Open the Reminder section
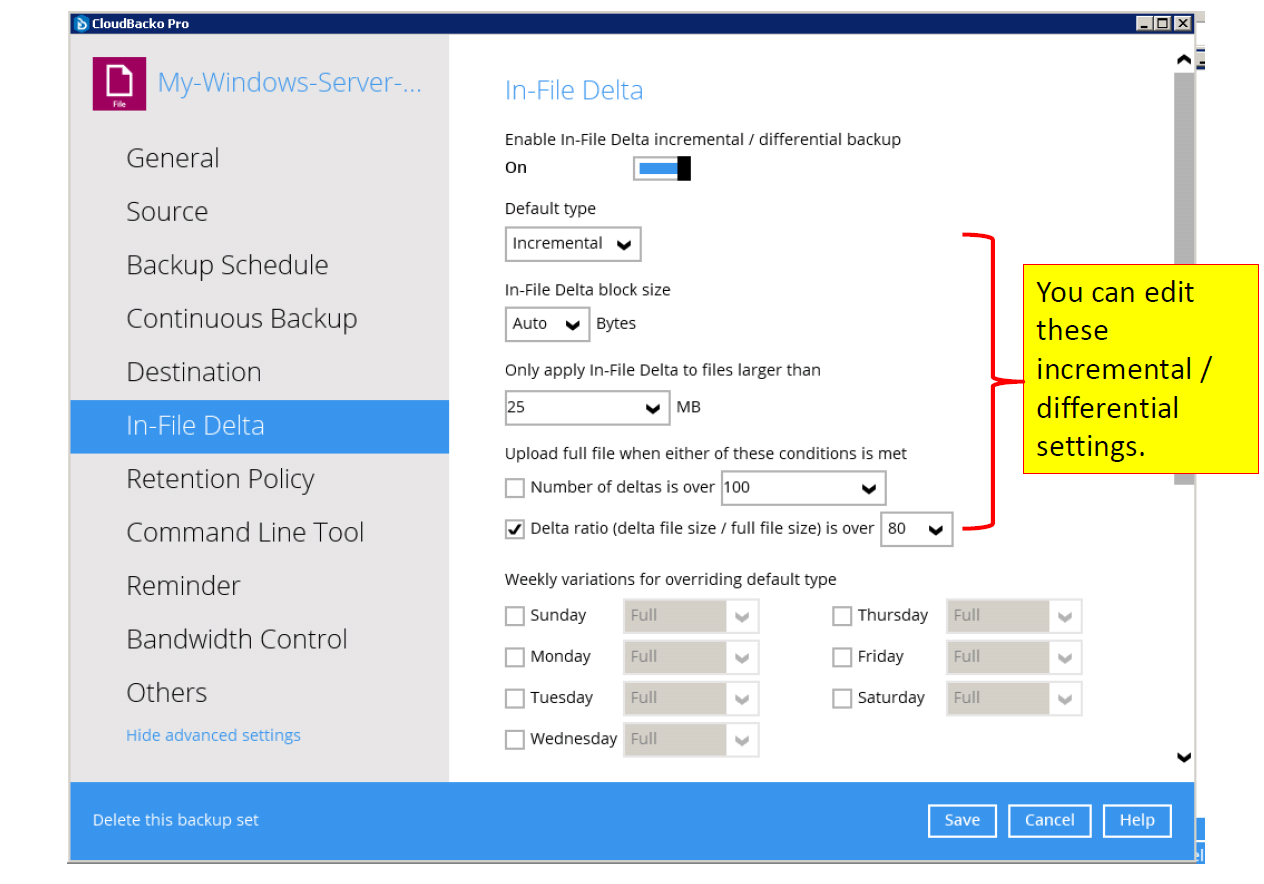 [260, 586]
